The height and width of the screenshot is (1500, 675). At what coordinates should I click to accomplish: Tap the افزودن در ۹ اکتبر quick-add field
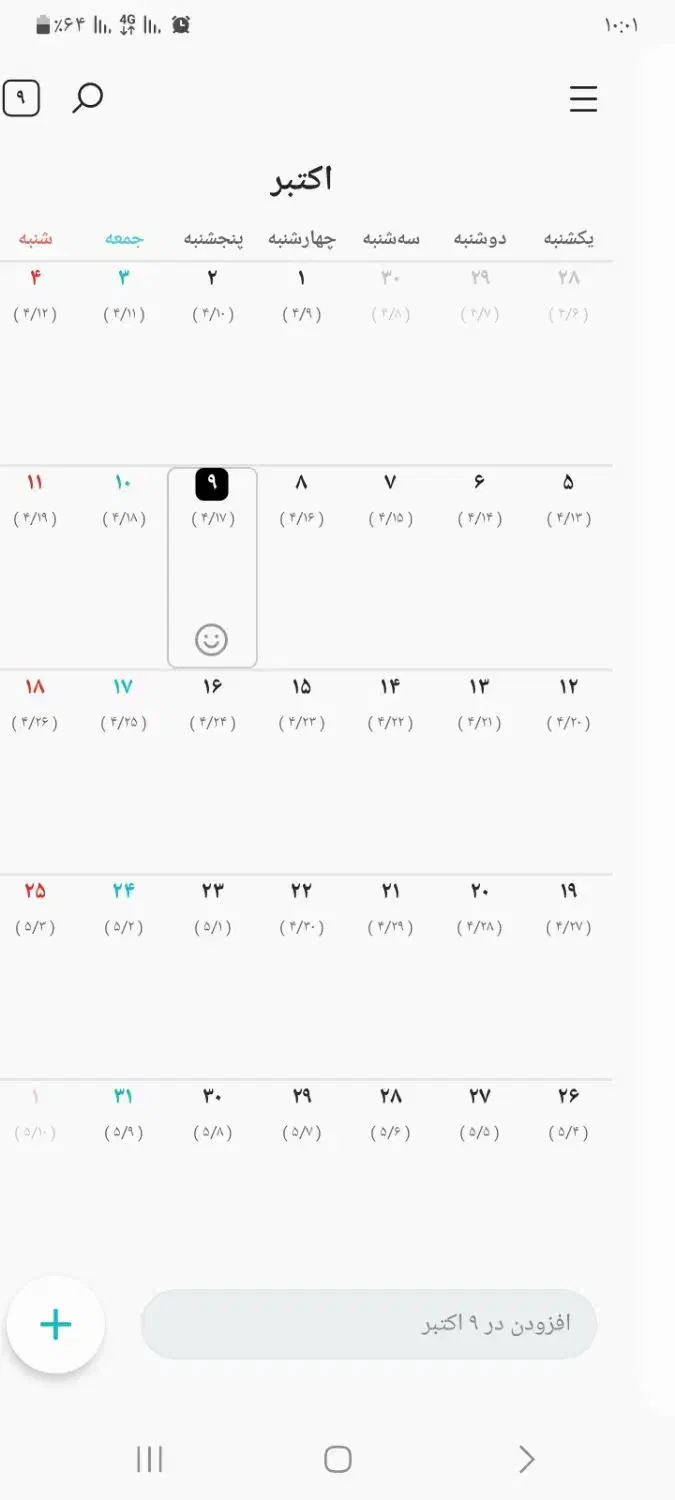pyautogui.click(x=369, y=1324)
